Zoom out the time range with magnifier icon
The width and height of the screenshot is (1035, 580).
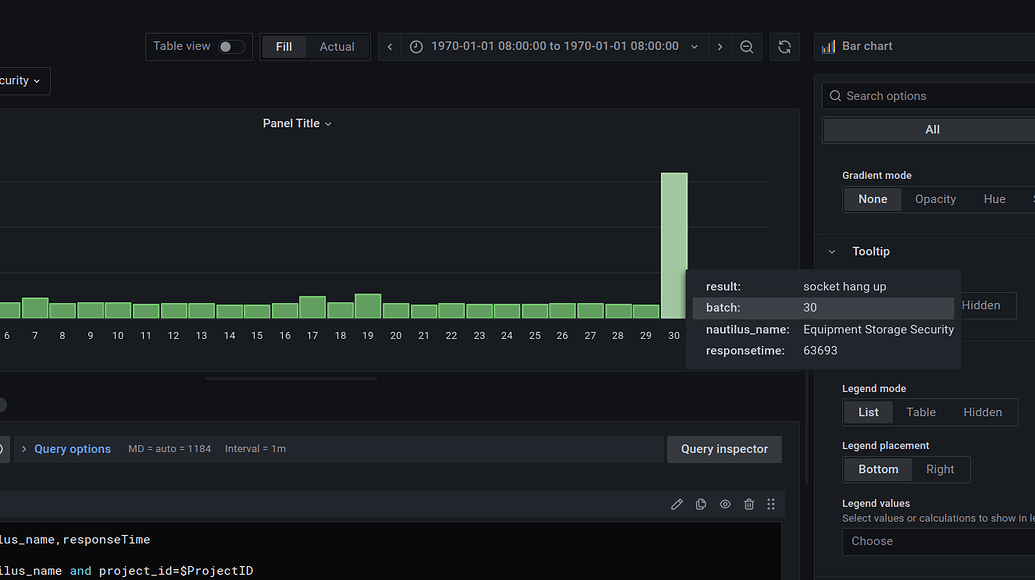[747, 46]
